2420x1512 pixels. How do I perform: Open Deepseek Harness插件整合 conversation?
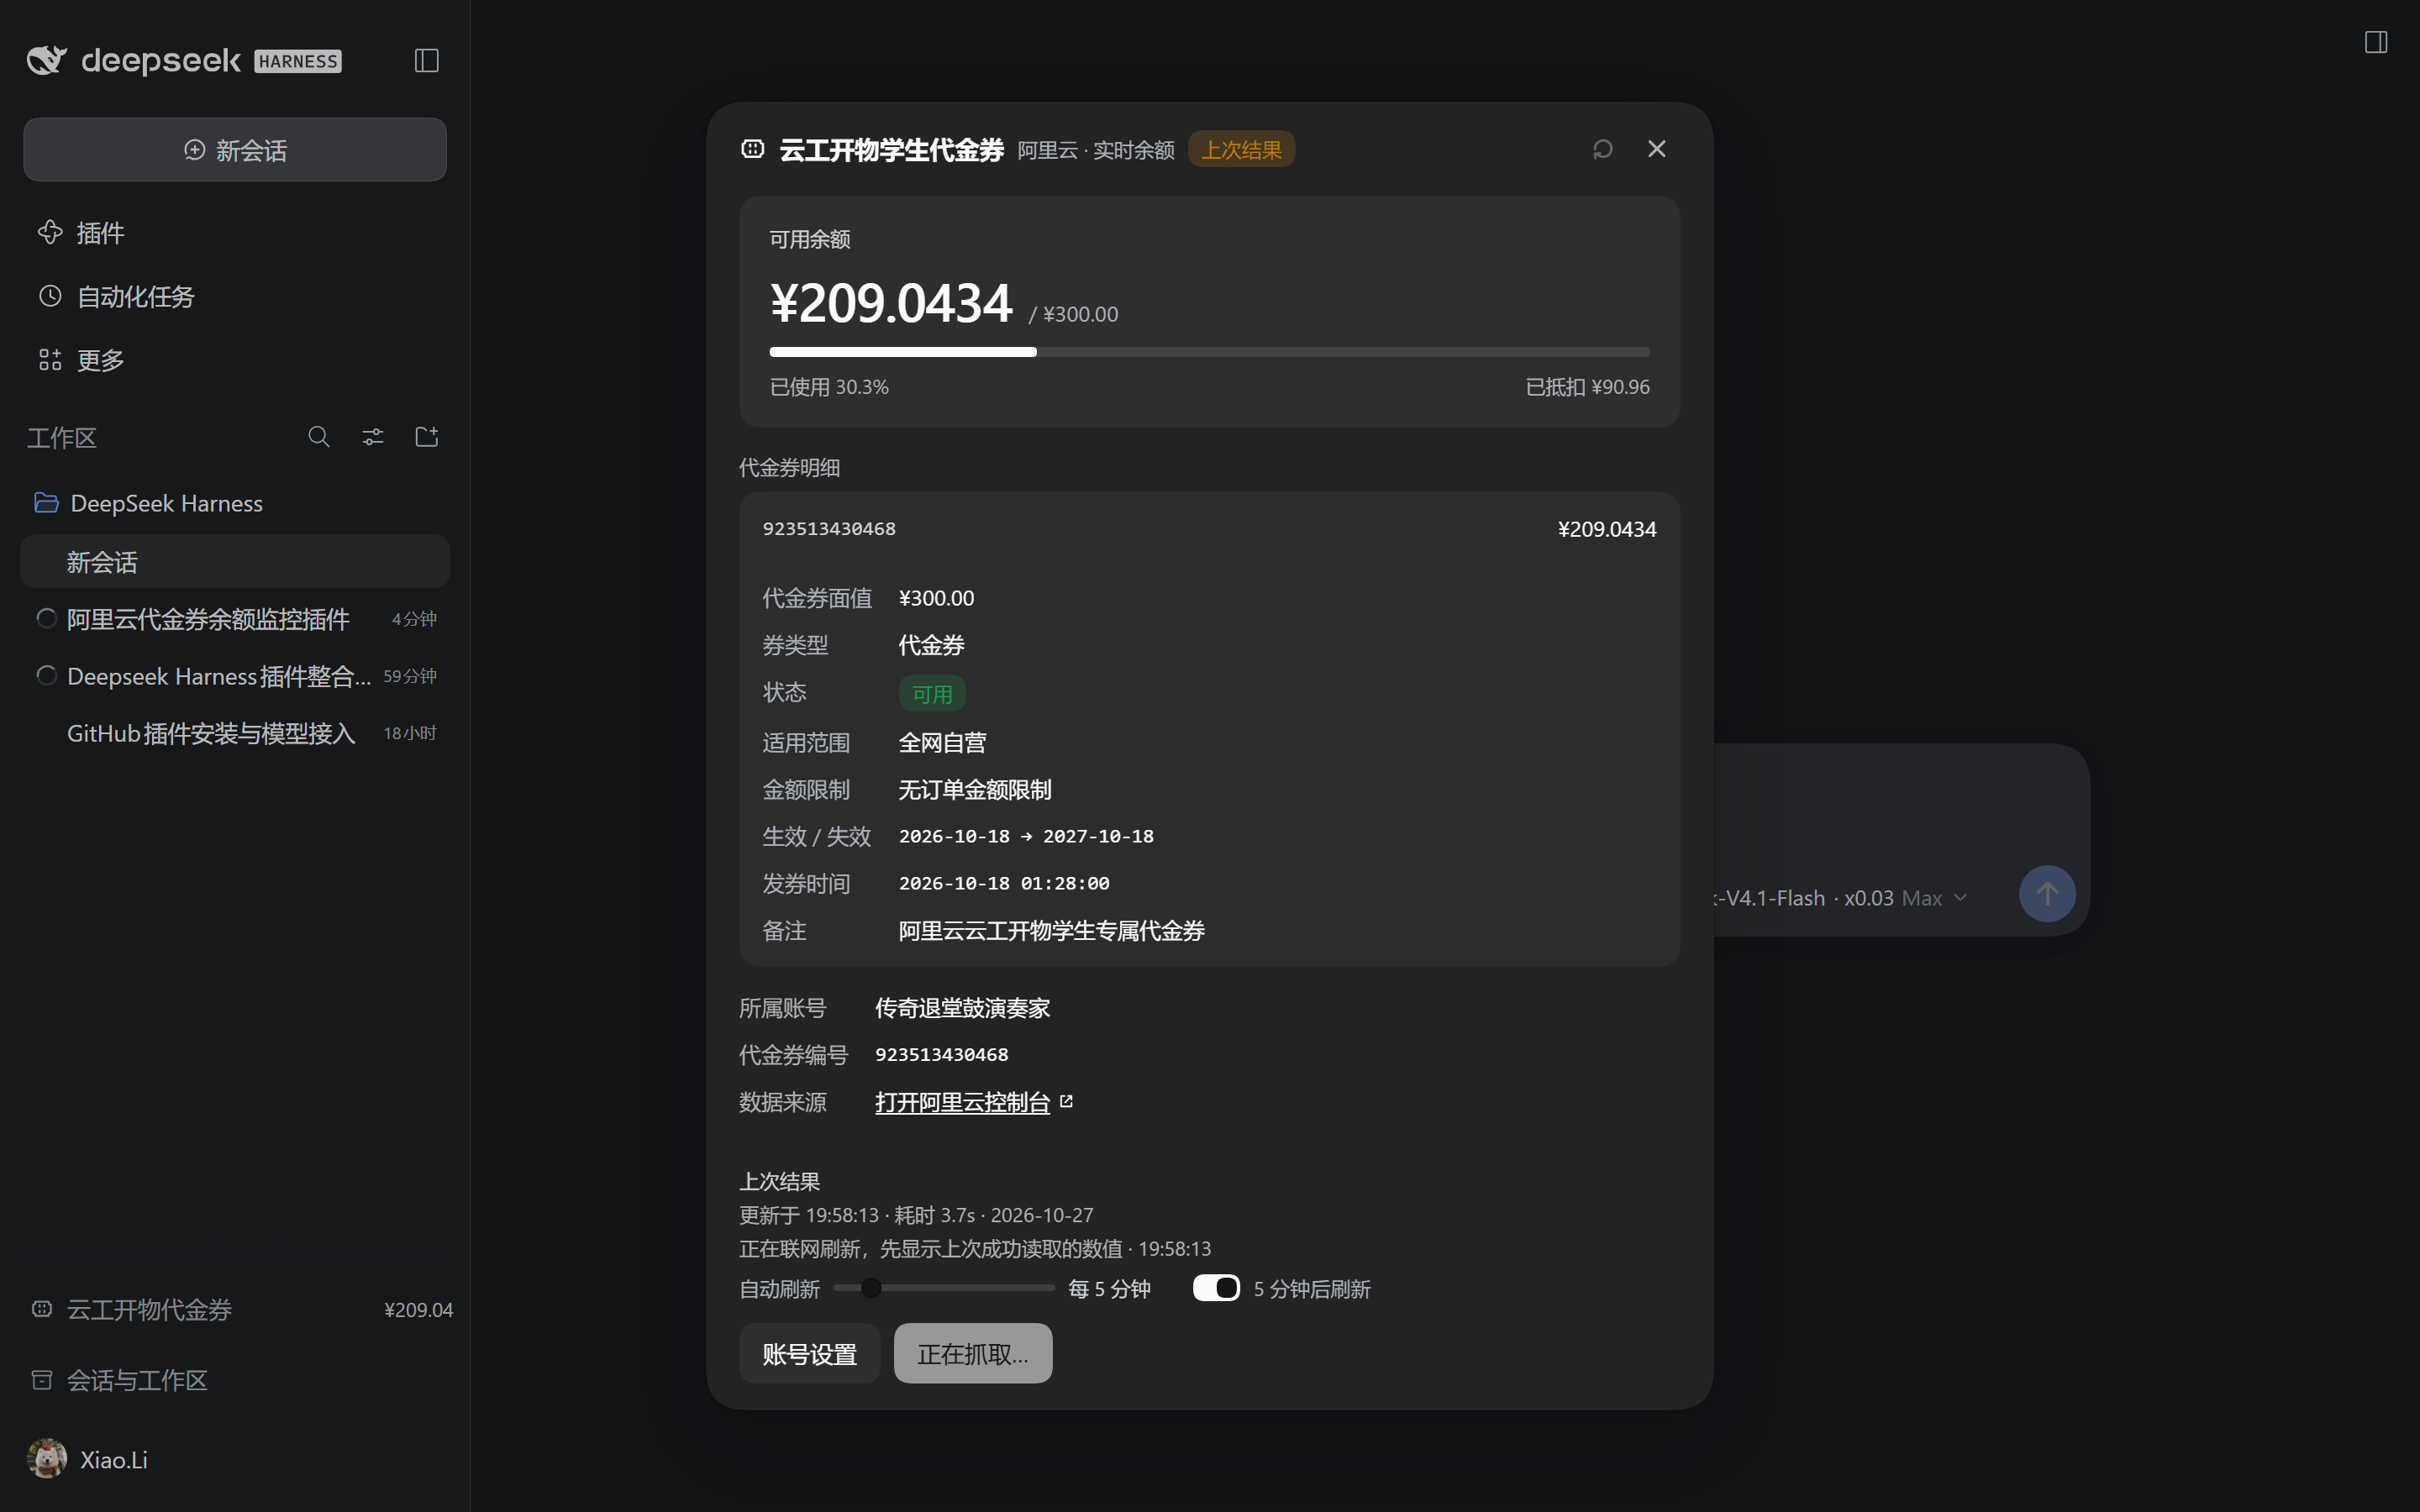[x=235, y=676]
